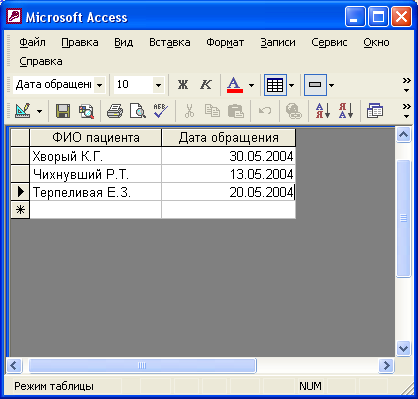Switch to design view icon
Viewport: 418px width, 399px height.
point(23,111)
